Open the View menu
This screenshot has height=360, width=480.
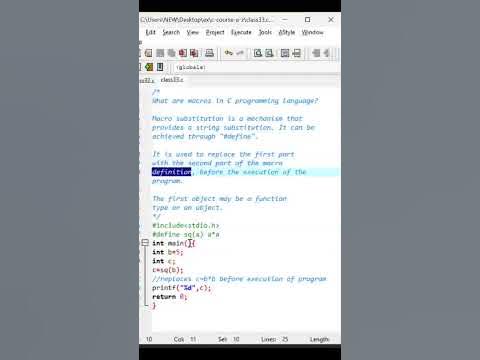pos(192,32)
